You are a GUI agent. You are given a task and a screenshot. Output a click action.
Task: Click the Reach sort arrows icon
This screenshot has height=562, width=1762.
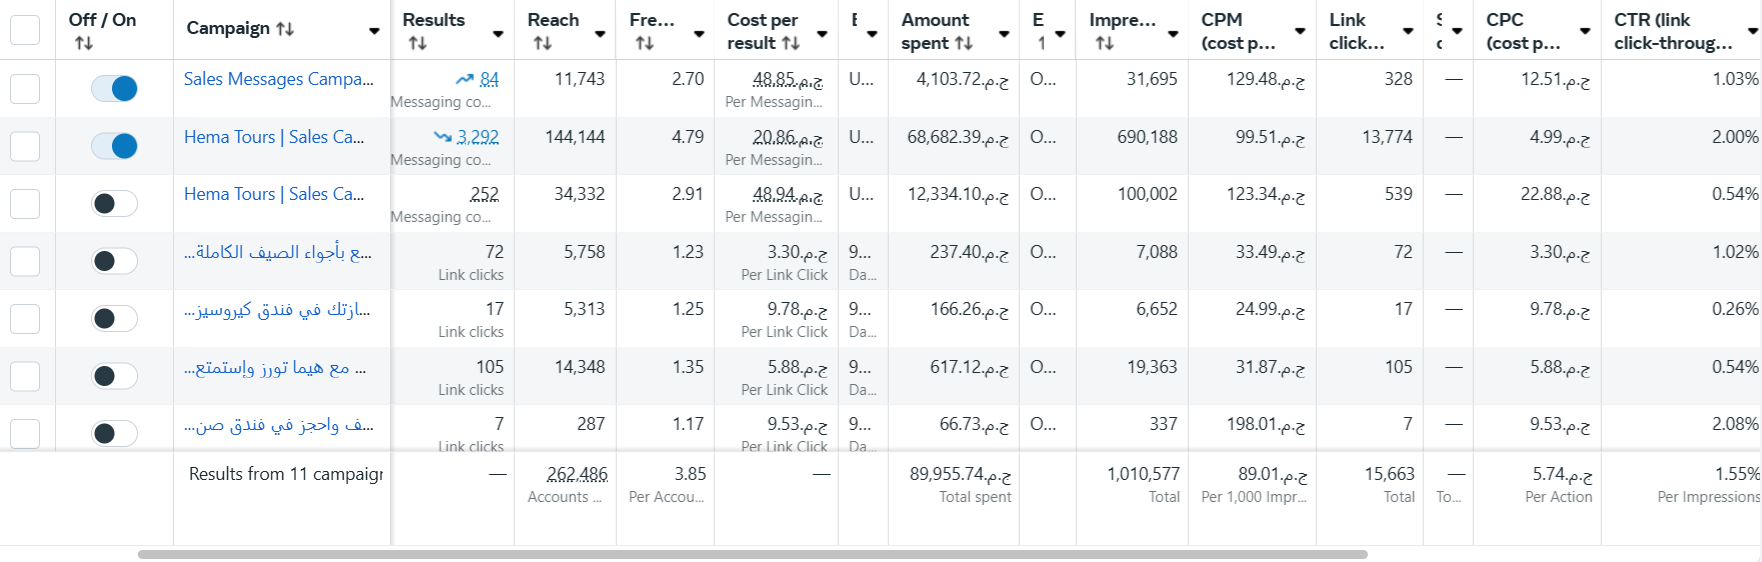coord(543,43)
